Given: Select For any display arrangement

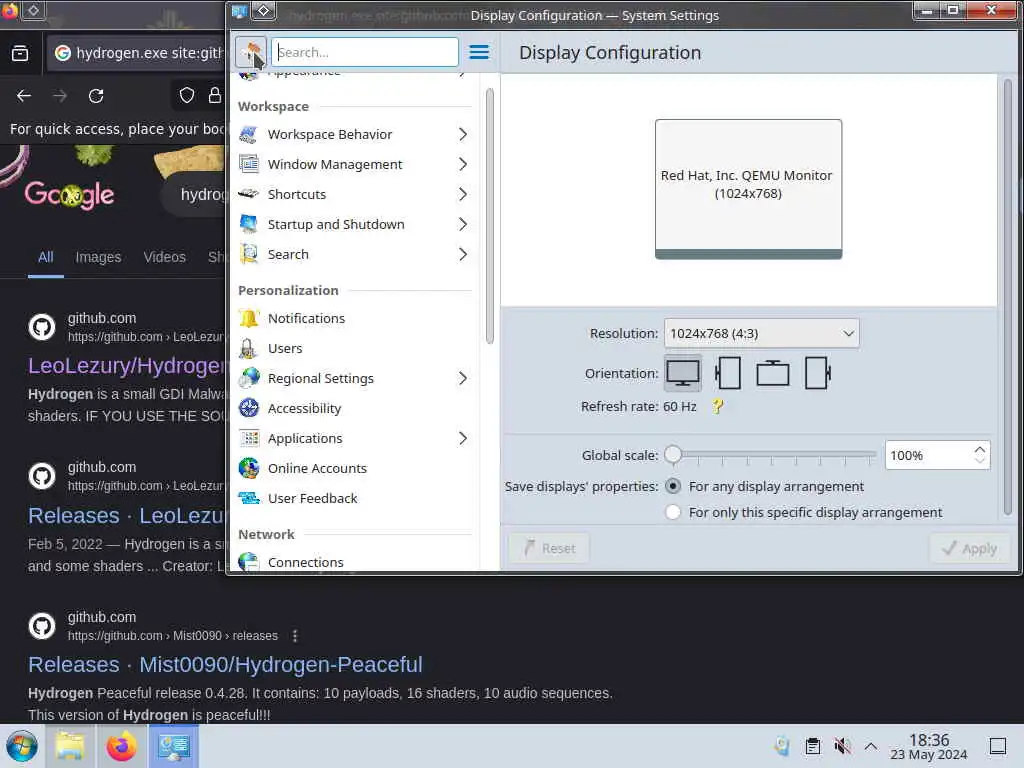Looking at the screenshot, I should [x=673, y=487].
